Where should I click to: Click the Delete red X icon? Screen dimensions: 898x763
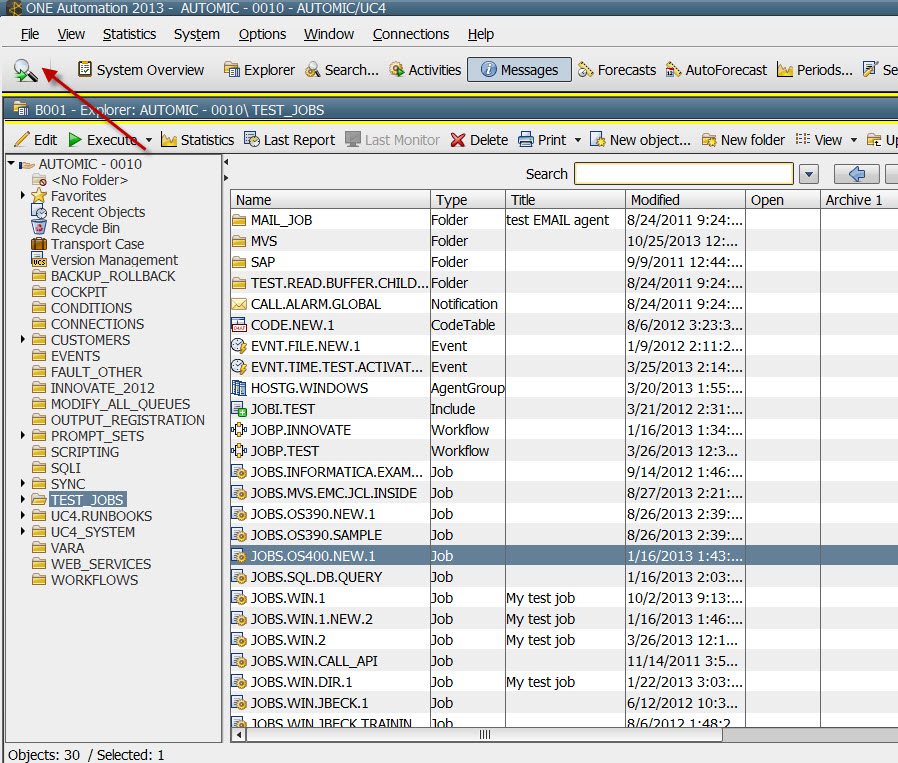[x=458, y=140]
